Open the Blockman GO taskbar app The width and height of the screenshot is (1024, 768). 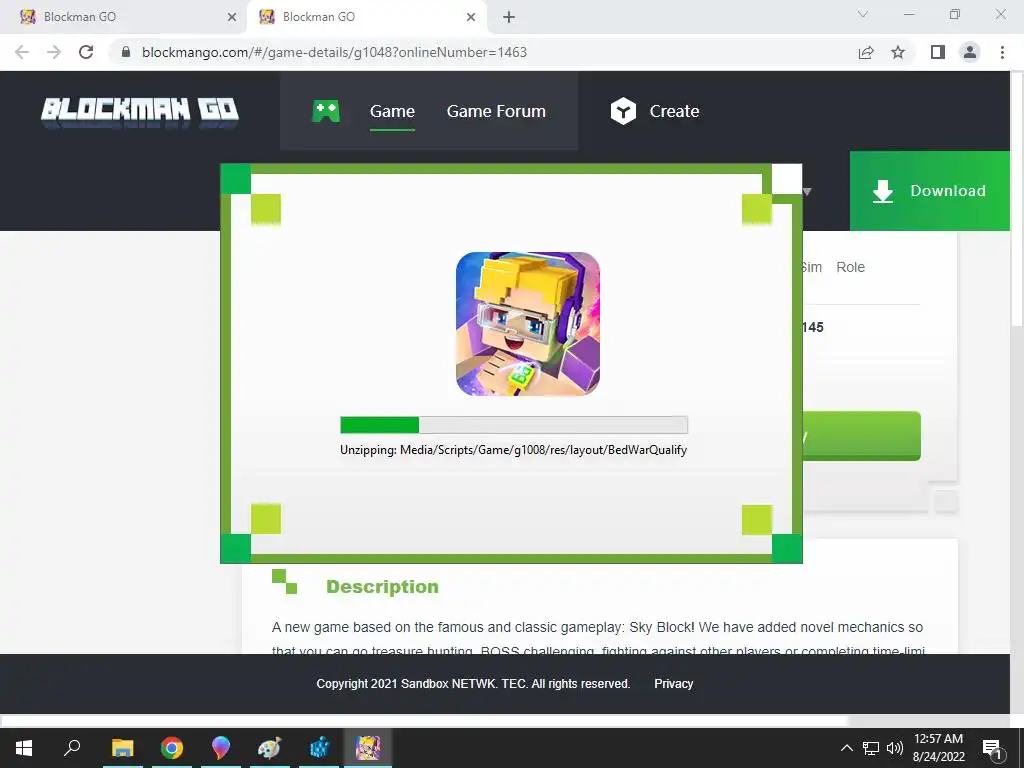[368, 748]
